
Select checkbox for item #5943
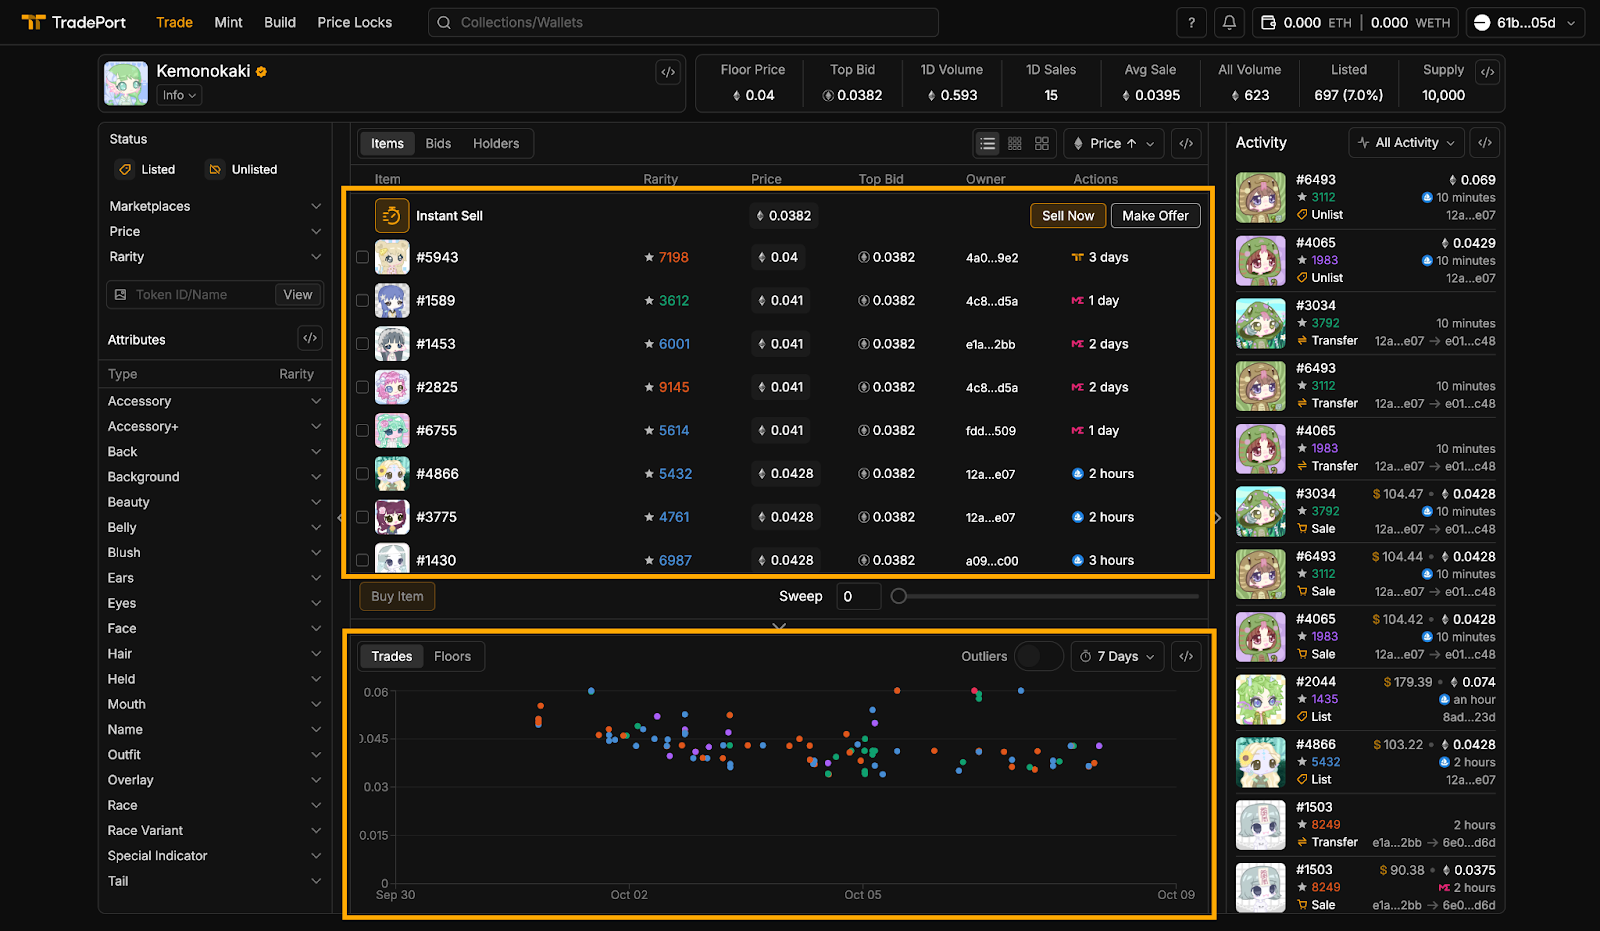[363, 257]
